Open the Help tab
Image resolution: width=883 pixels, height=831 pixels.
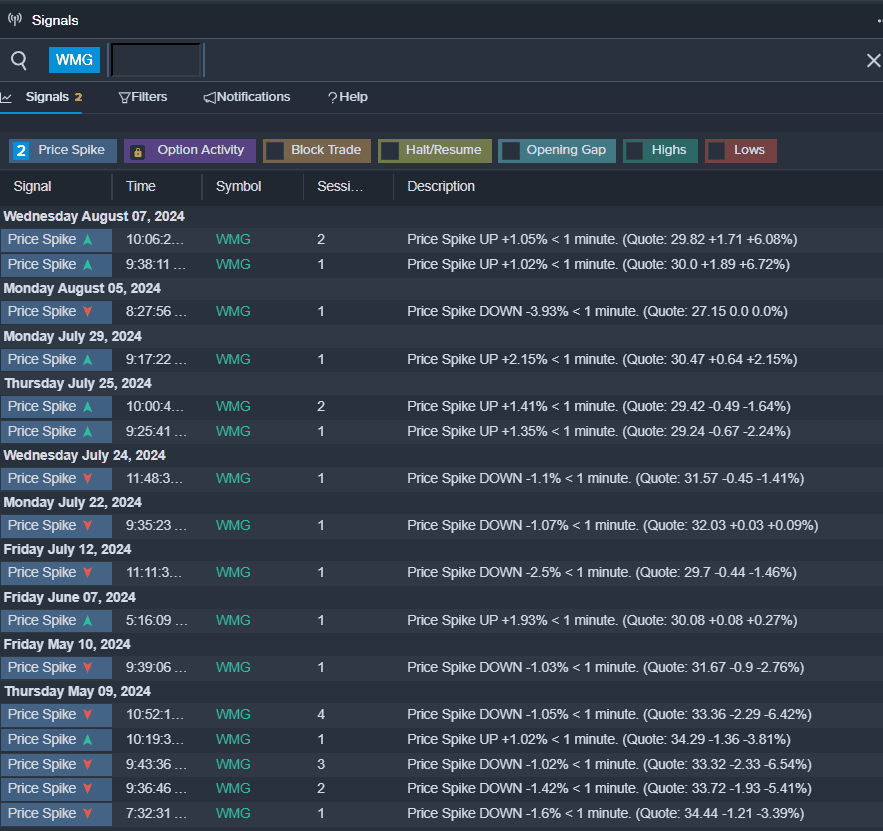point(347,97)
